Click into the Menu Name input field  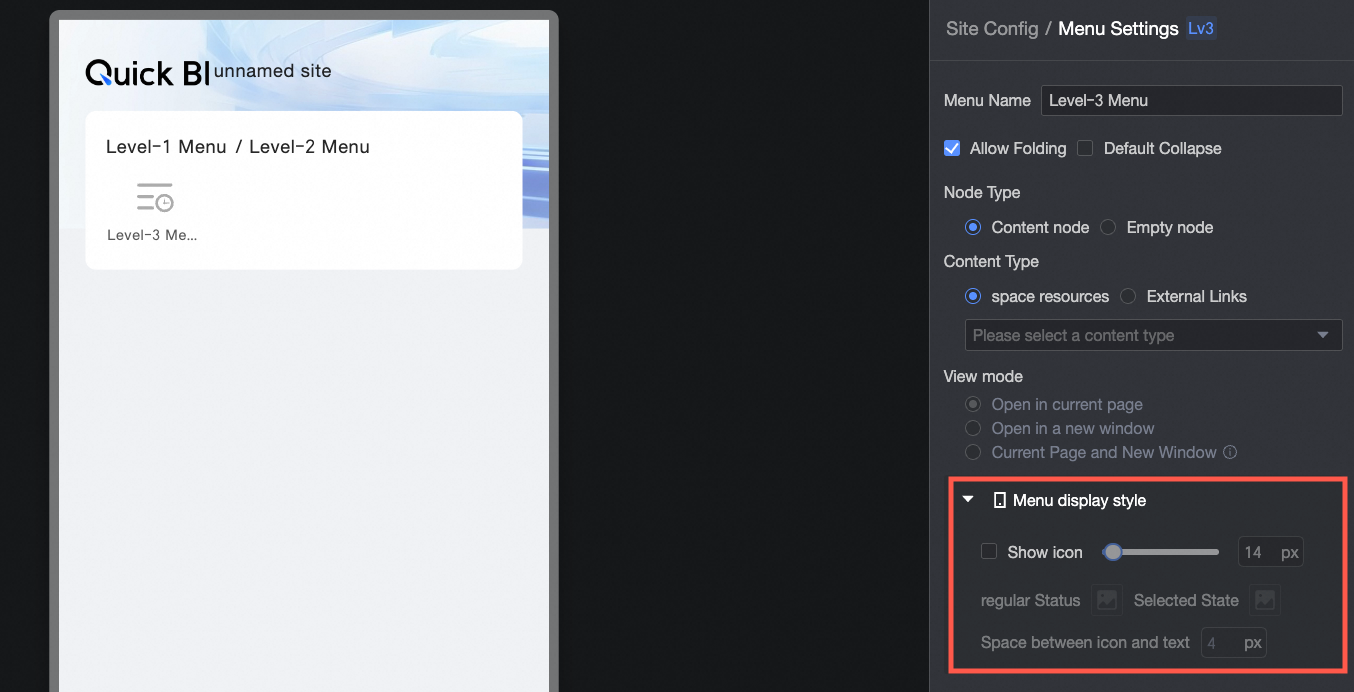[x=1191, y=100]
